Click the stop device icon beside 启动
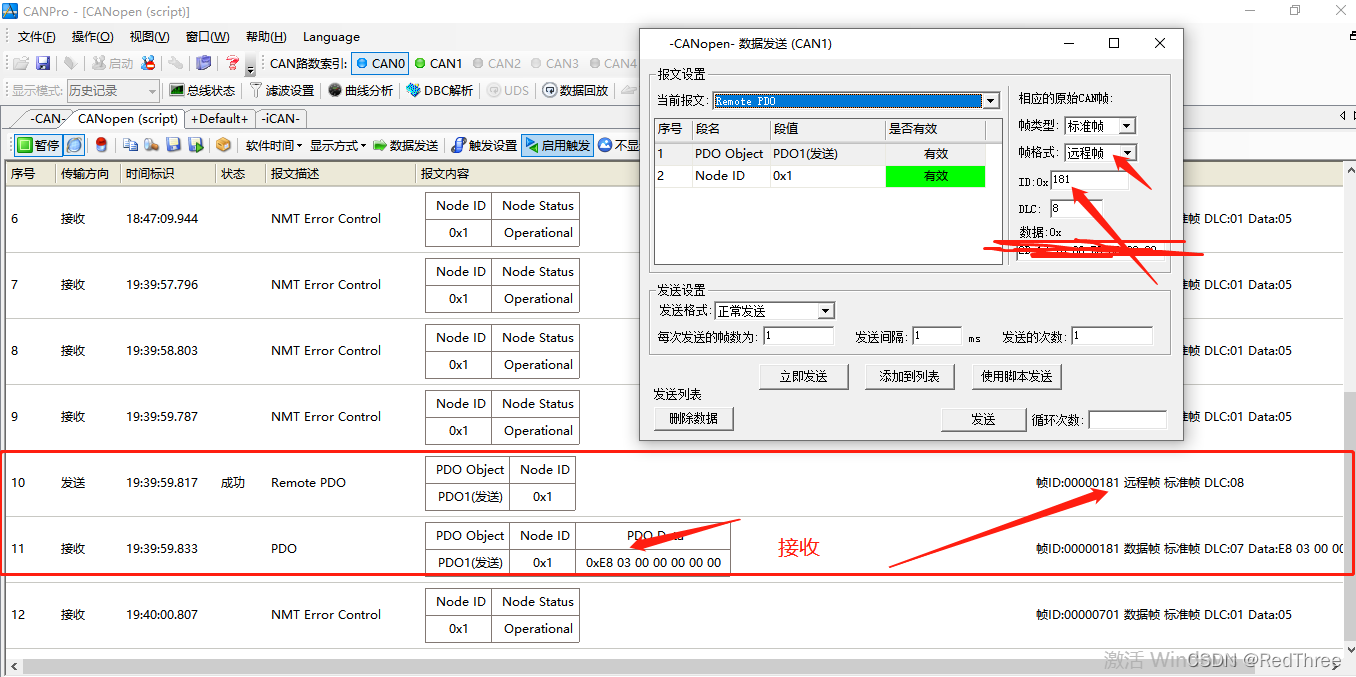 (x=148, y=63)
